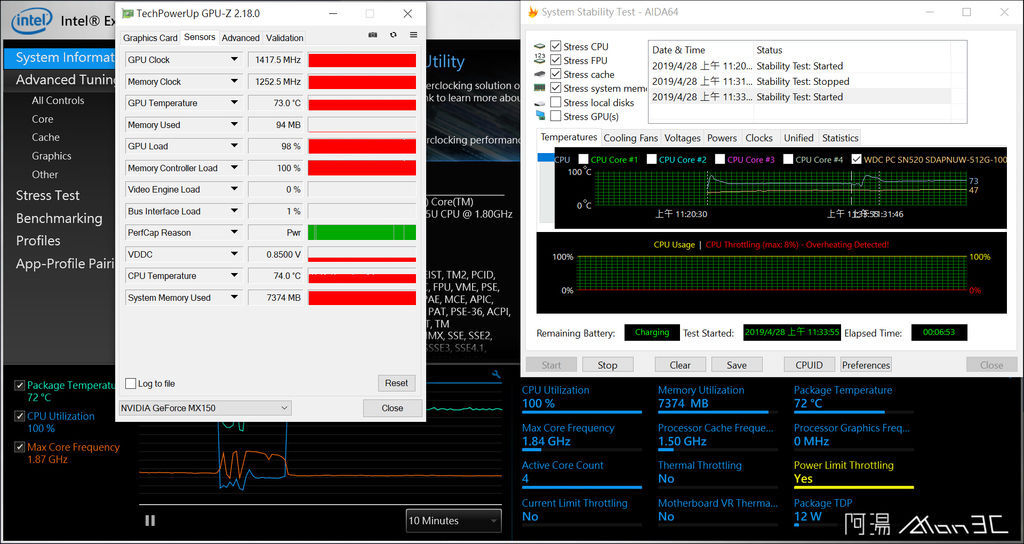Uncheck Max Core Frequency in XTU legend
1024x544 pixels.
tap(20, 447)
